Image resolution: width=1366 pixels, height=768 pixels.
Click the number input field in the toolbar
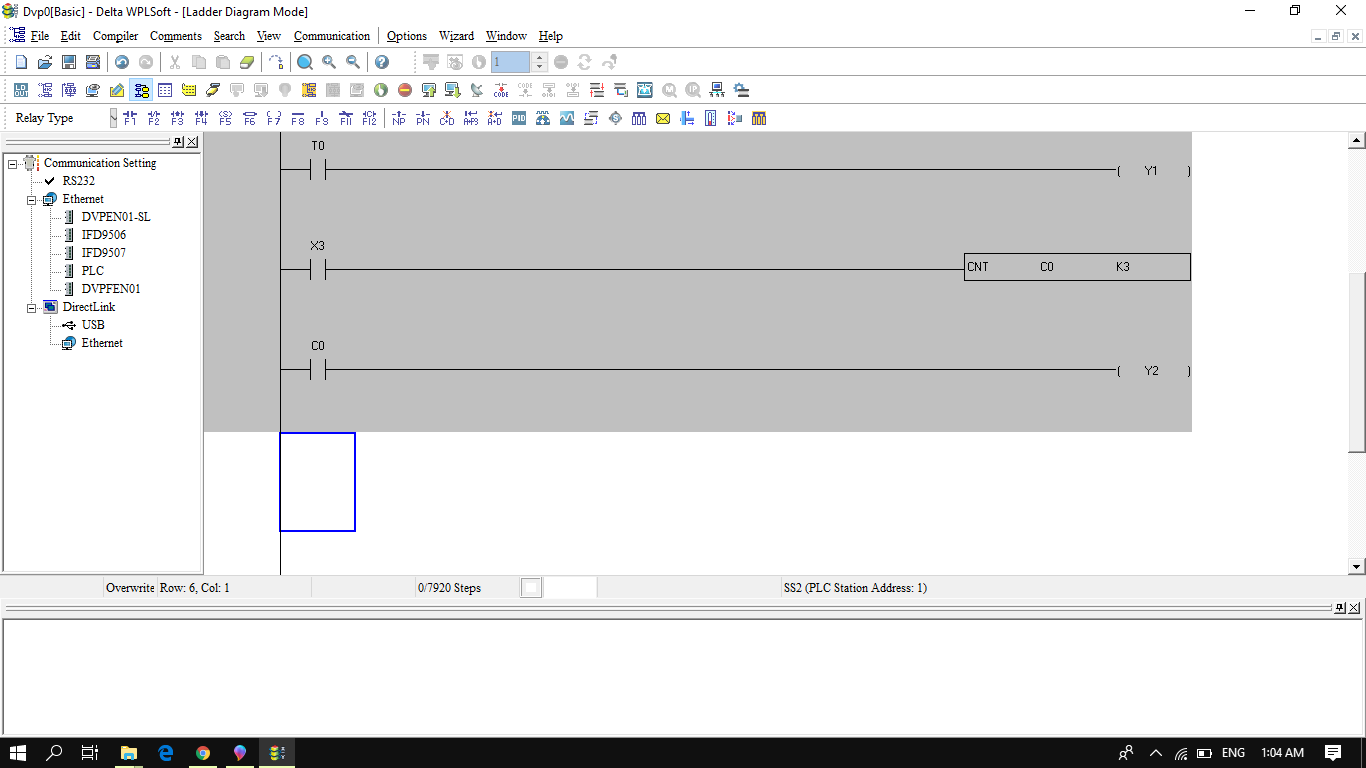pyautogui.click(x=511, y=62)
